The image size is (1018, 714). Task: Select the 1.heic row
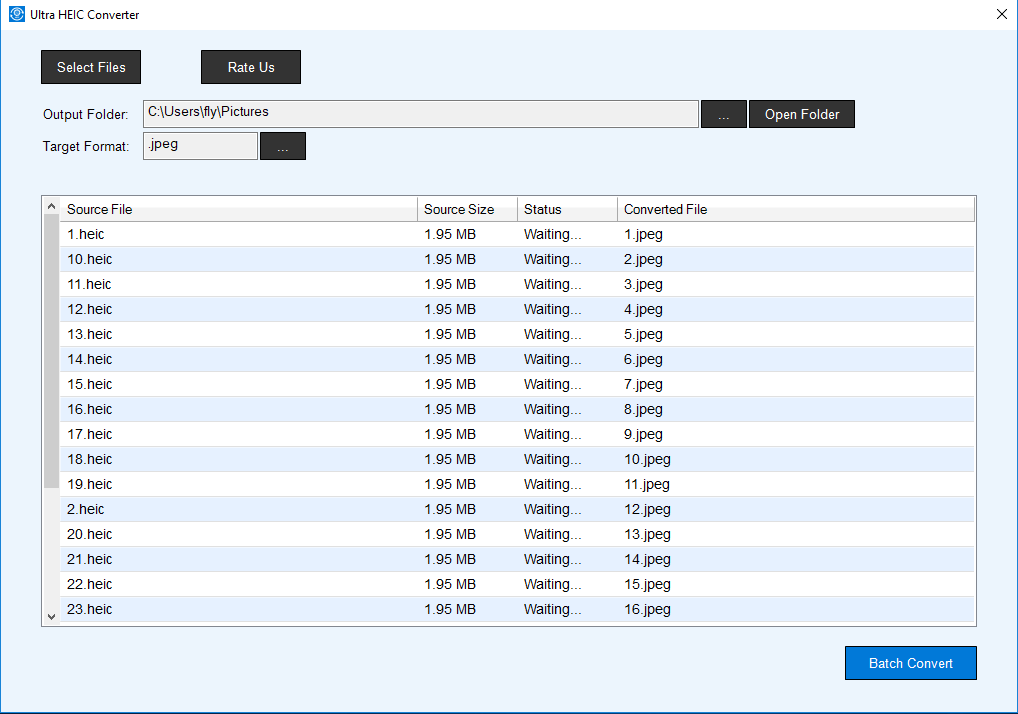(517, 234)
